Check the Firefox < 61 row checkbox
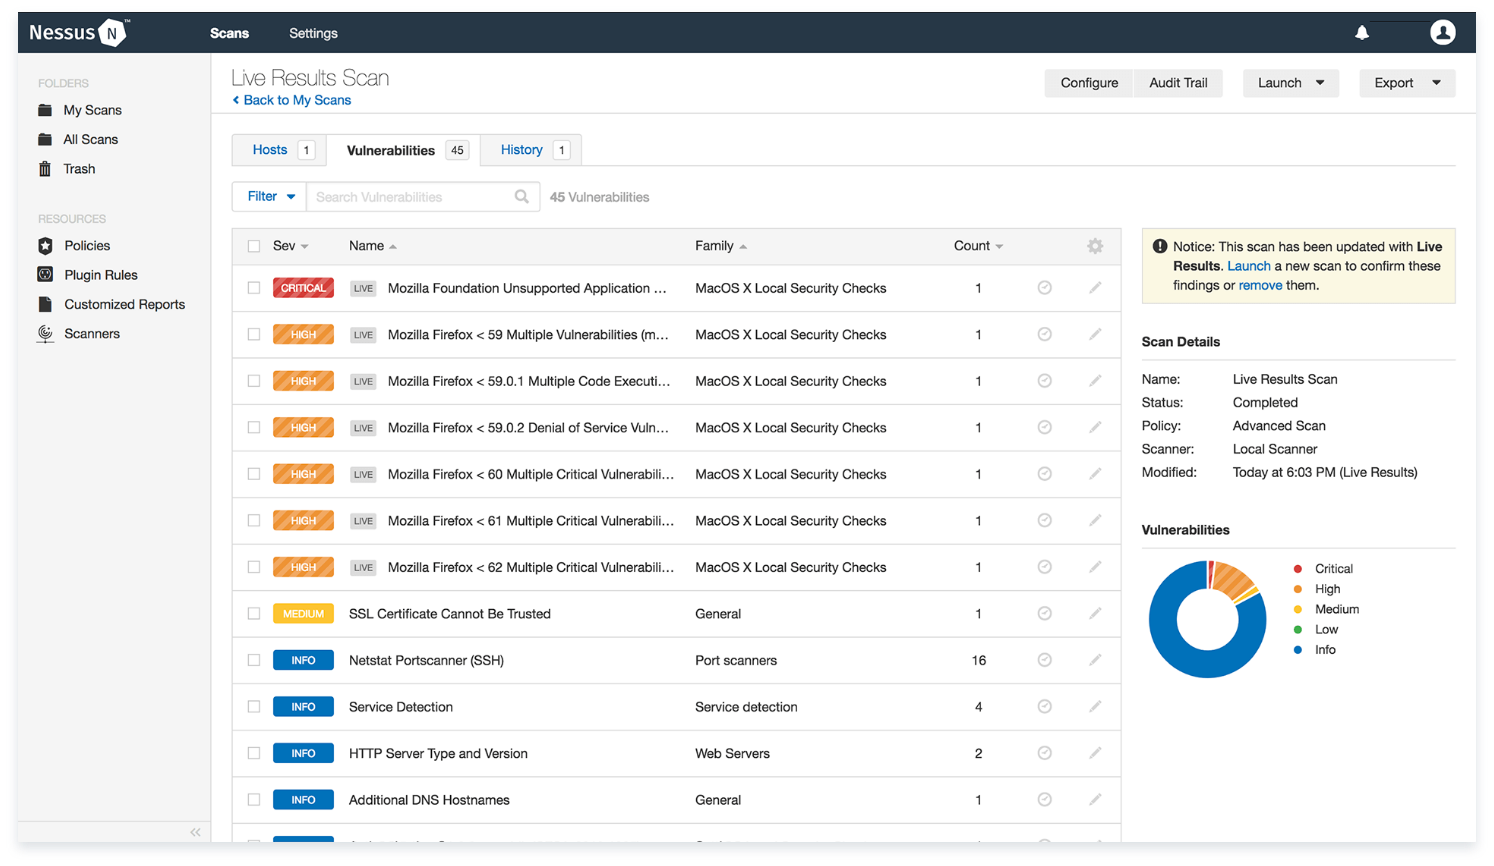The image size is (1494, 866). (x=254, y=520)
